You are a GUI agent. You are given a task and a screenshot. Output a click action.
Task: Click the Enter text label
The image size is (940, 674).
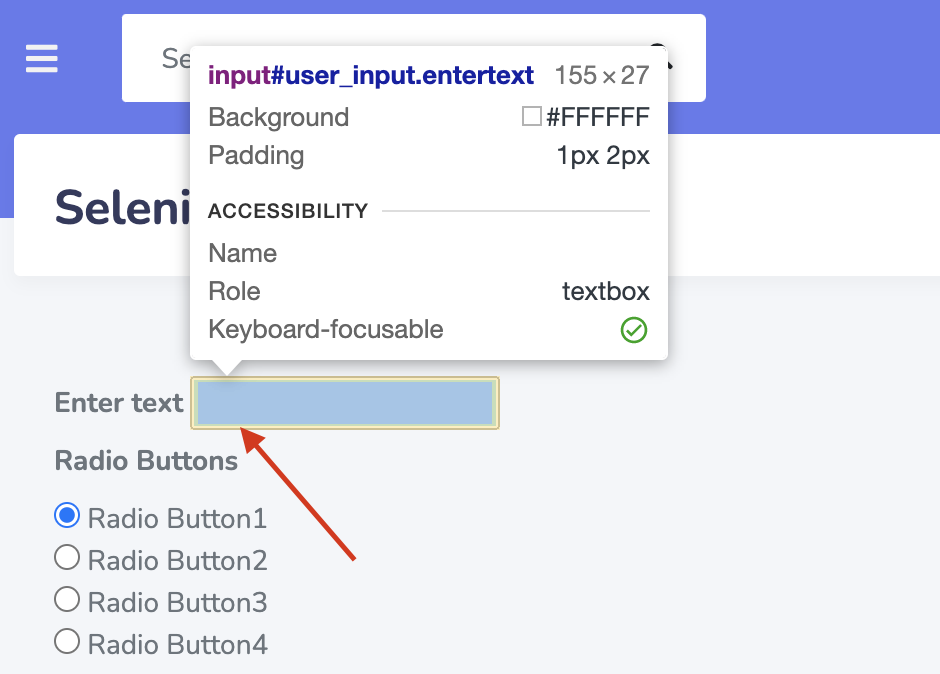click(x=119, y=402)
